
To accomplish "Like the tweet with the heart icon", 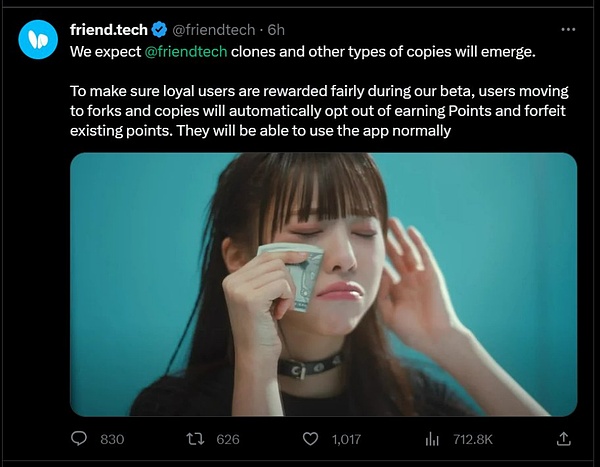I will click(310, 438).
